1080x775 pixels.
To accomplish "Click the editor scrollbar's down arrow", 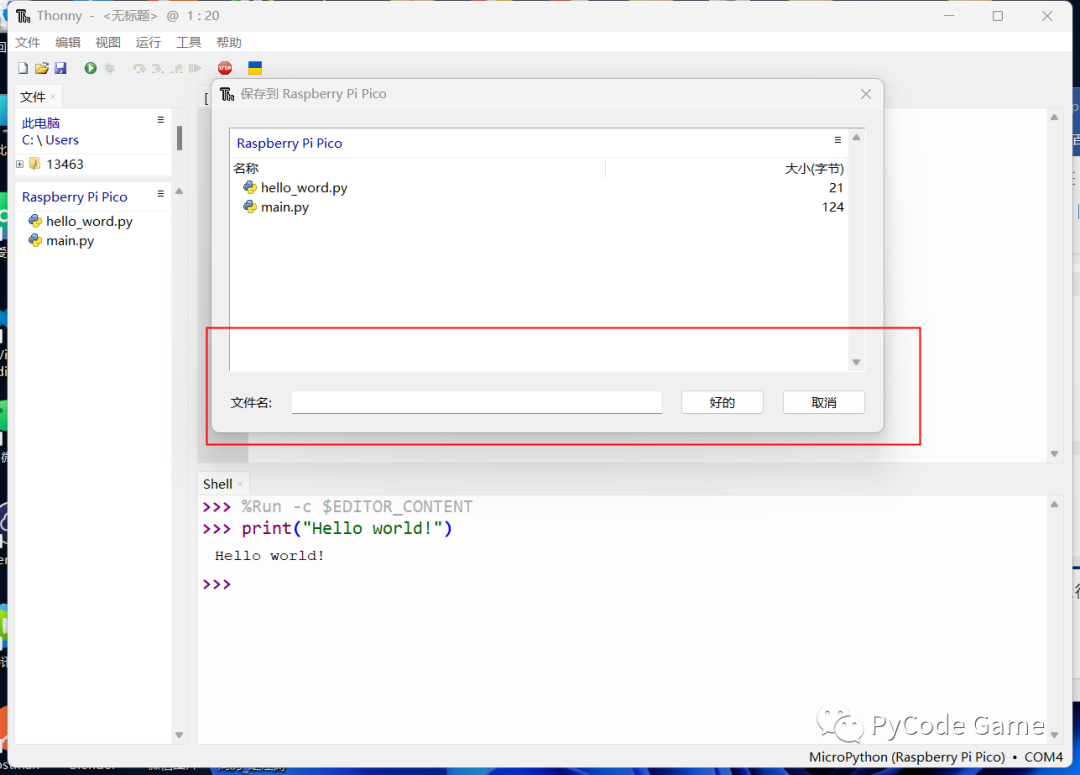I will (x=1054, y=454).
